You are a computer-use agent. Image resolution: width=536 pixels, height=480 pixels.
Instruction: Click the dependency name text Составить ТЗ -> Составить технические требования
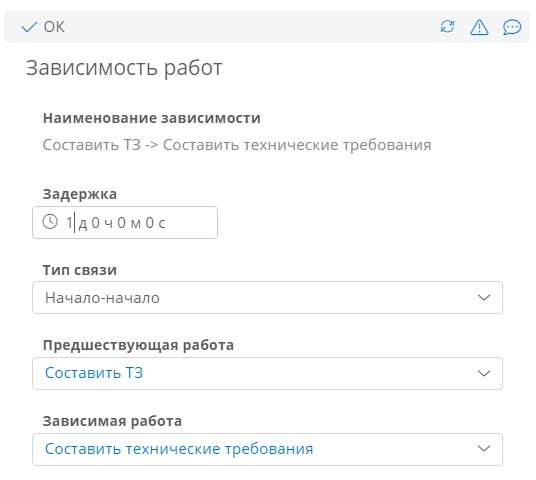coord(237,145)
